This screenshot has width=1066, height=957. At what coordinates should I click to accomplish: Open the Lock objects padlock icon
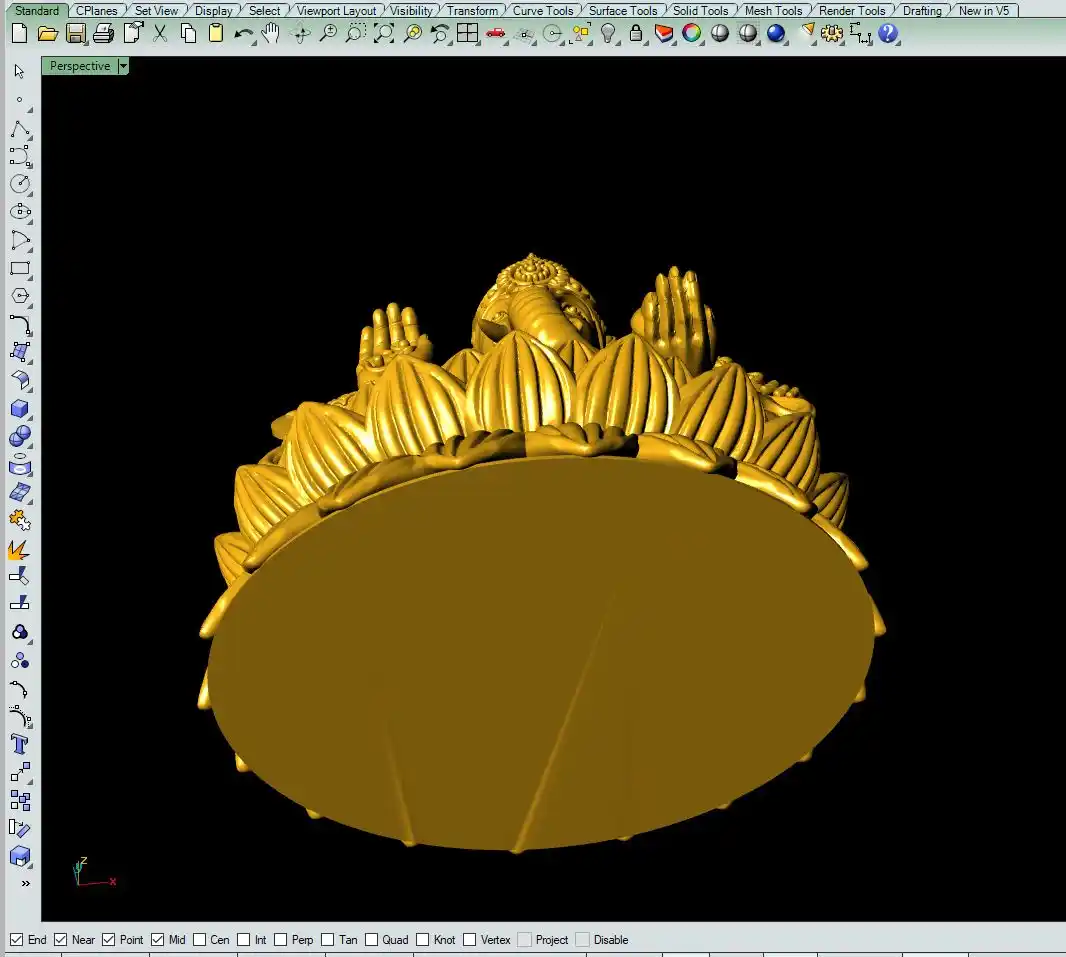click(636, 34)
